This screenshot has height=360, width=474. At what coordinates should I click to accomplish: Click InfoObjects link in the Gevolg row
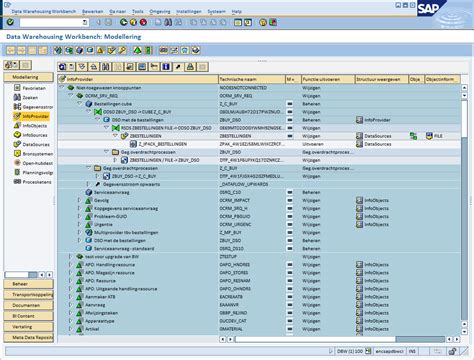pyautogui.click(x=376, y=200)
